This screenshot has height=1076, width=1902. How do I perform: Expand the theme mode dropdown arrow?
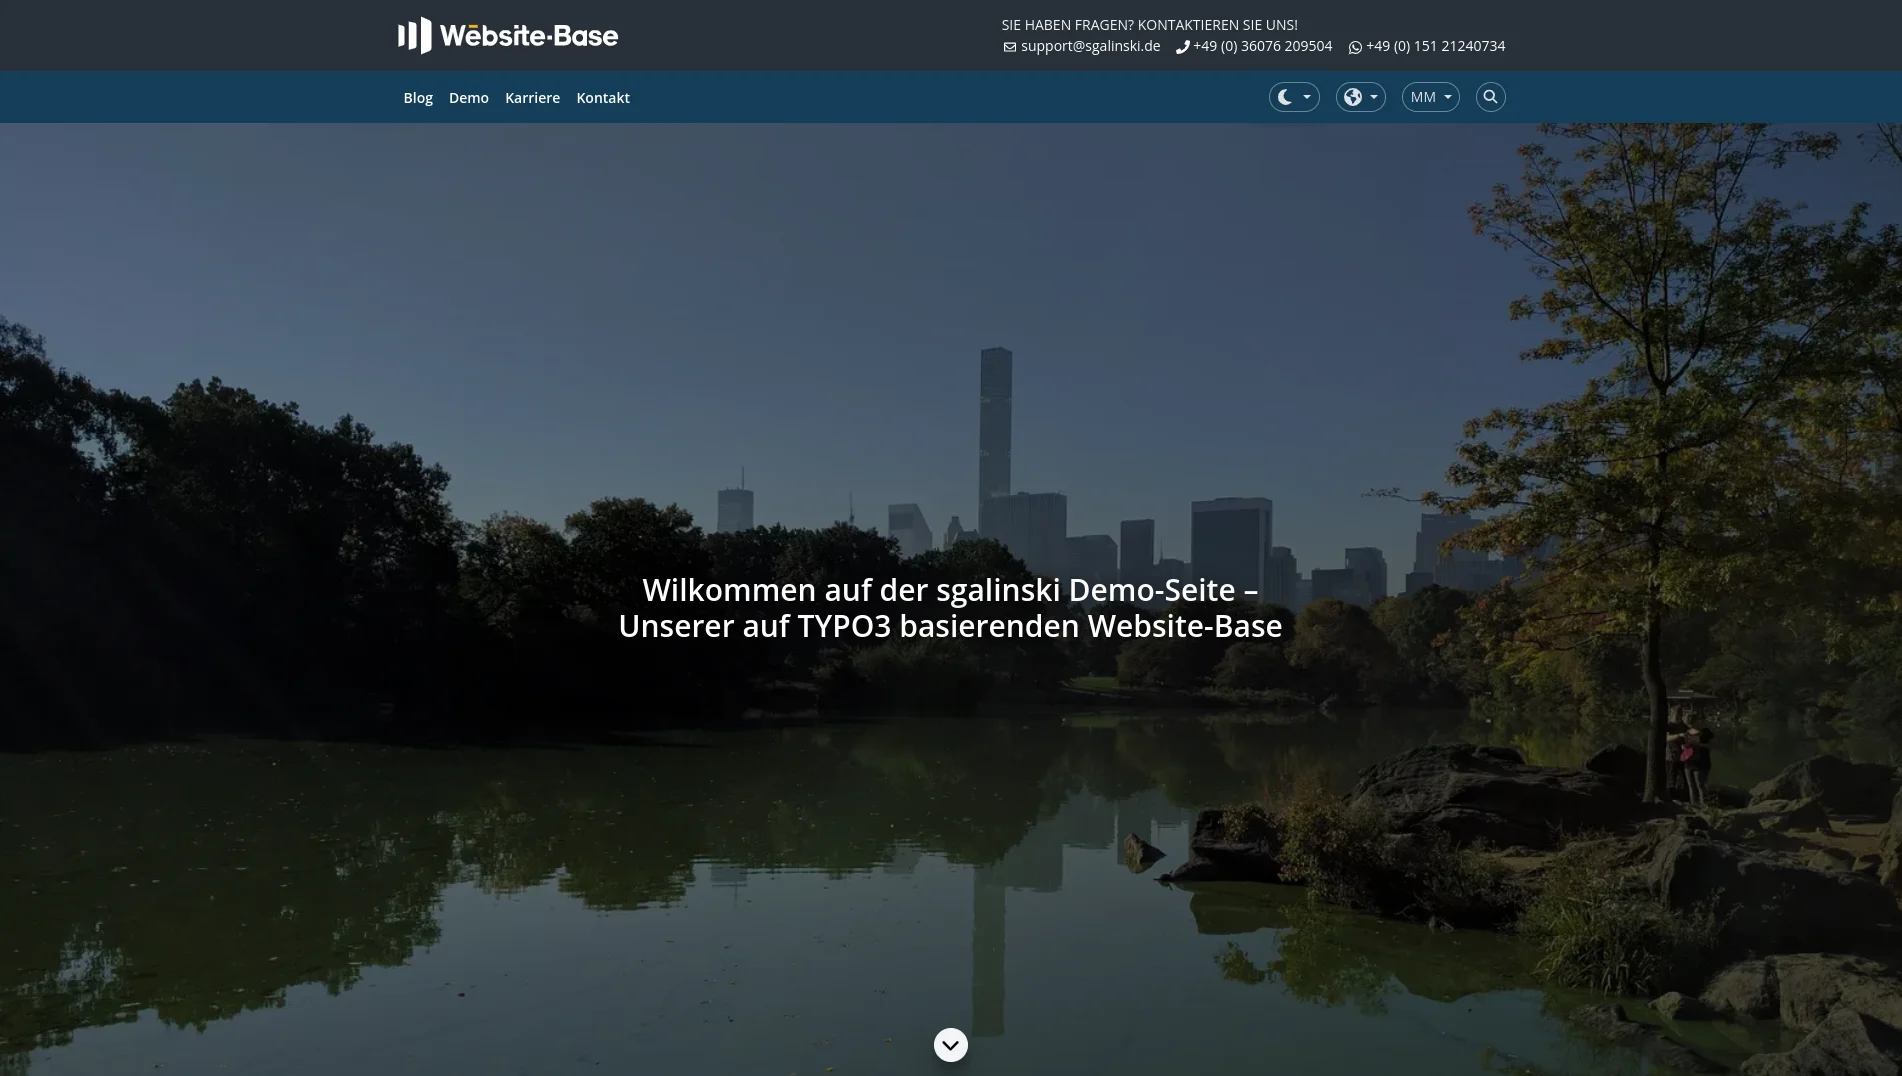pos(1306,96)
